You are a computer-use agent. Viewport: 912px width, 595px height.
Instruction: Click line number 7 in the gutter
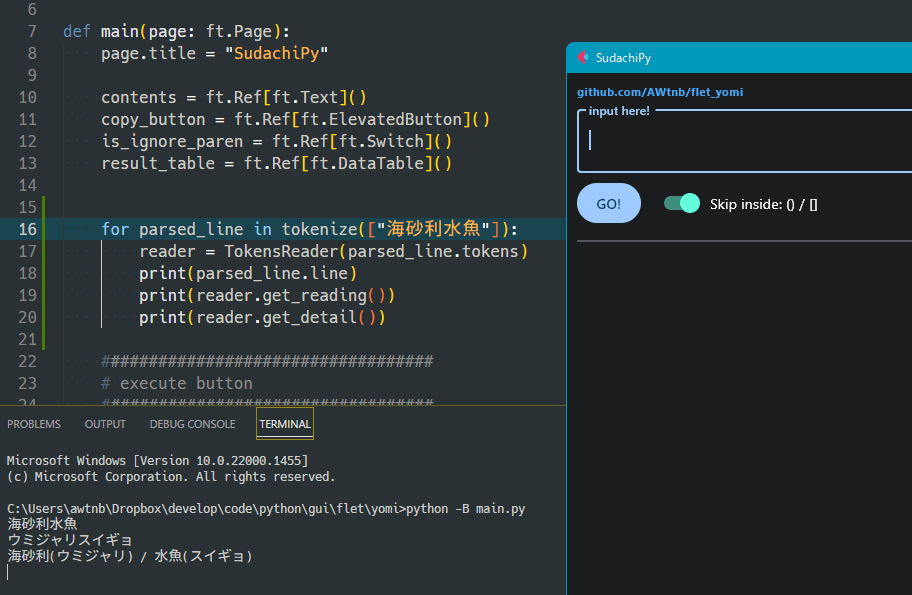(32, 31)
